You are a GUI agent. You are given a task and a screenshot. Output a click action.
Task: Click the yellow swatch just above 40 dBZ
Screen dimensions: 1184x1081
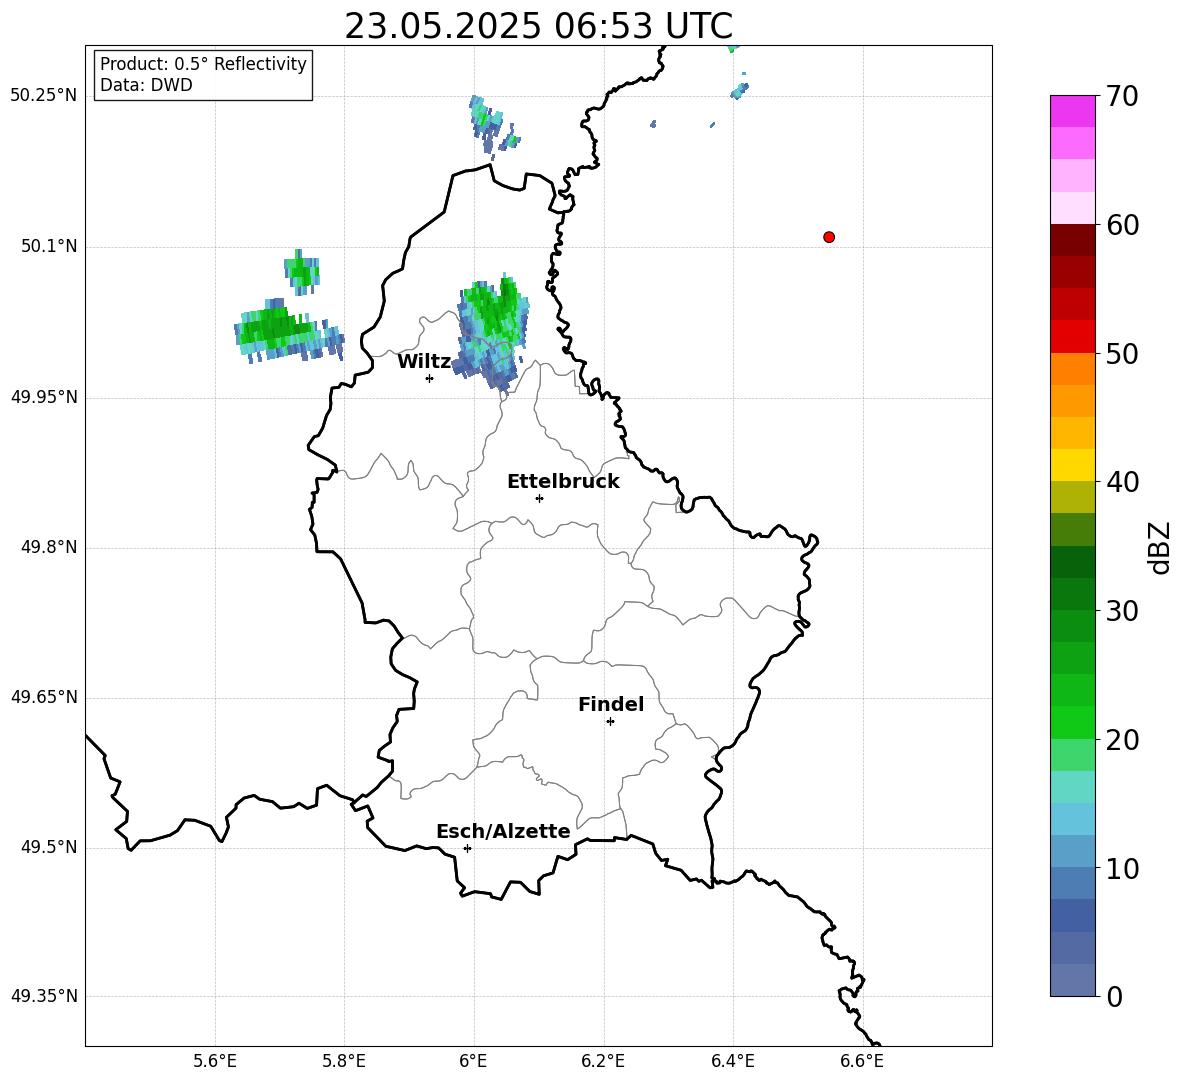tap(1072, 465)
